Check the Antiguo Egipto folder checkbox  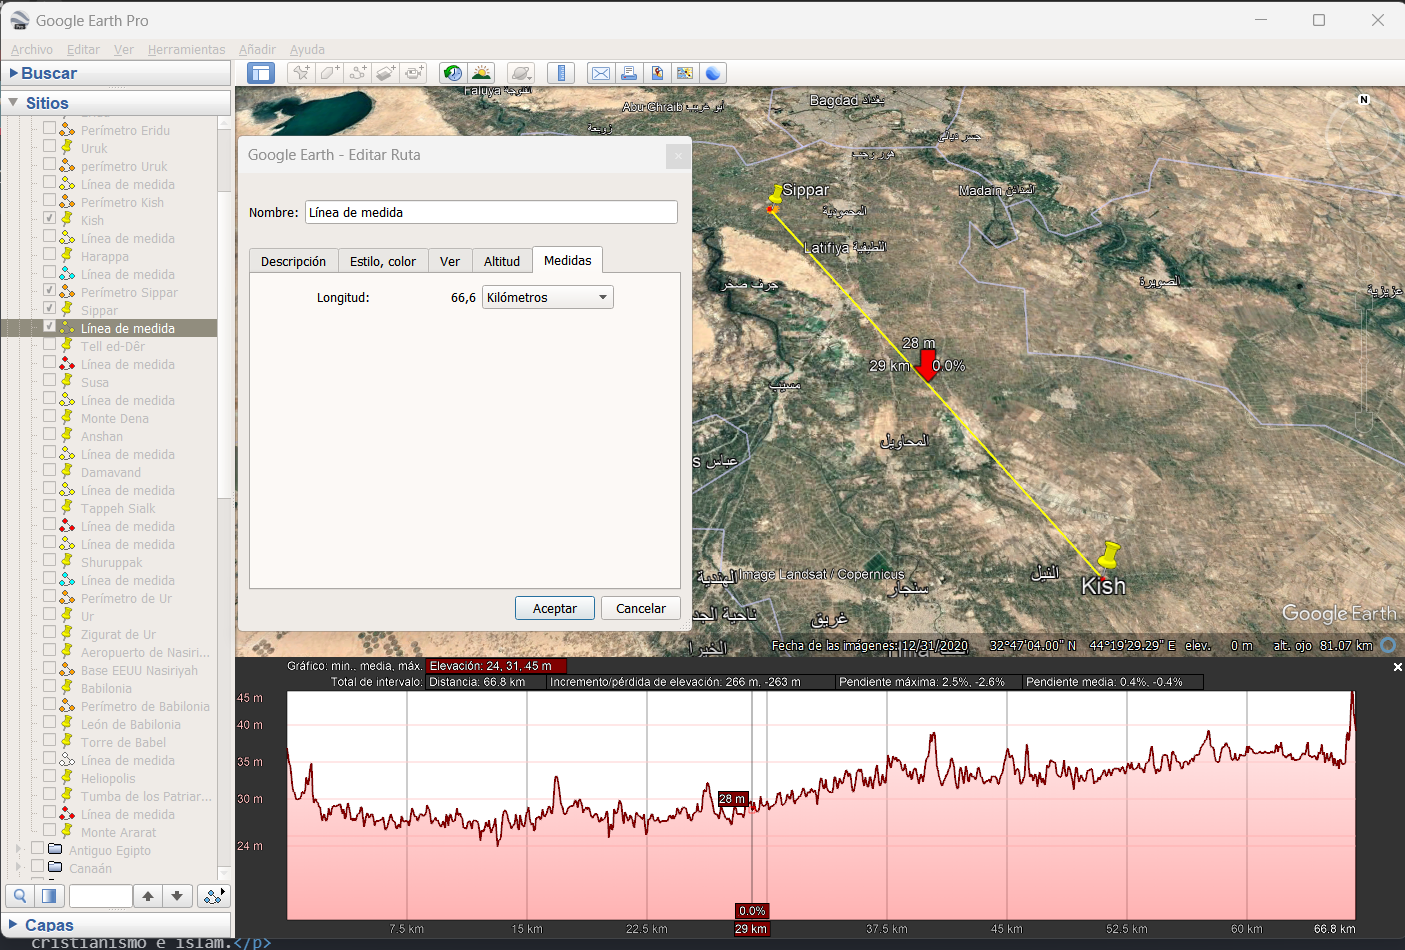pos(37,848)
